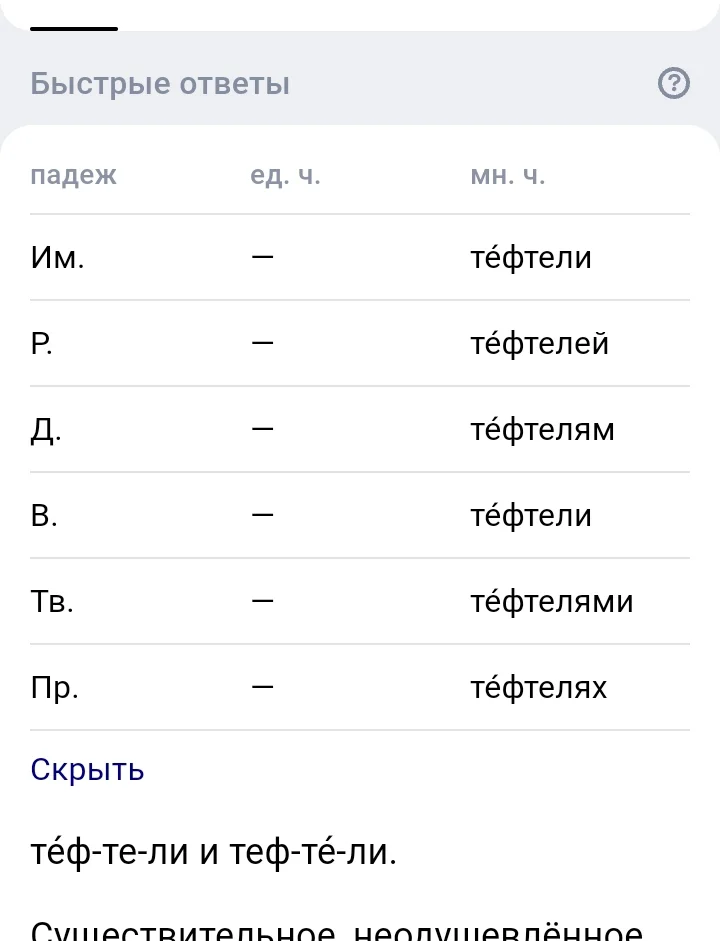This screenshot has height=941, width=720.
Task: Select the В. case row label
Action: (x=44, y=516)
